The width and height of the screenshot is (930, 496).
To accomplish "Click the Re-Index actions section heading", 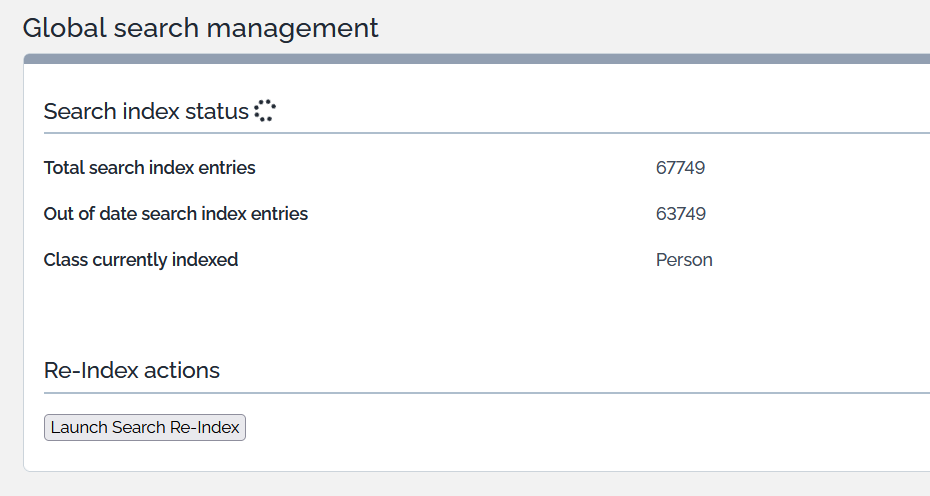I will pos(132,370).
